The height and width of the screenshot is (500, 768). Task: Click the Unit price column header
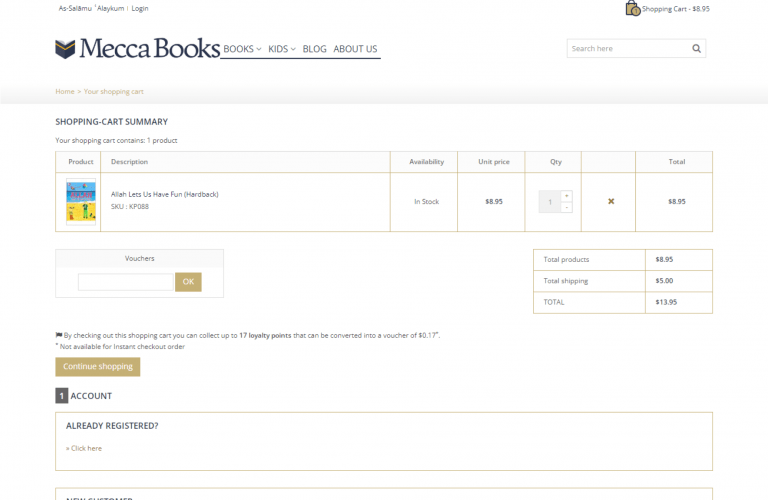[494, 162]
